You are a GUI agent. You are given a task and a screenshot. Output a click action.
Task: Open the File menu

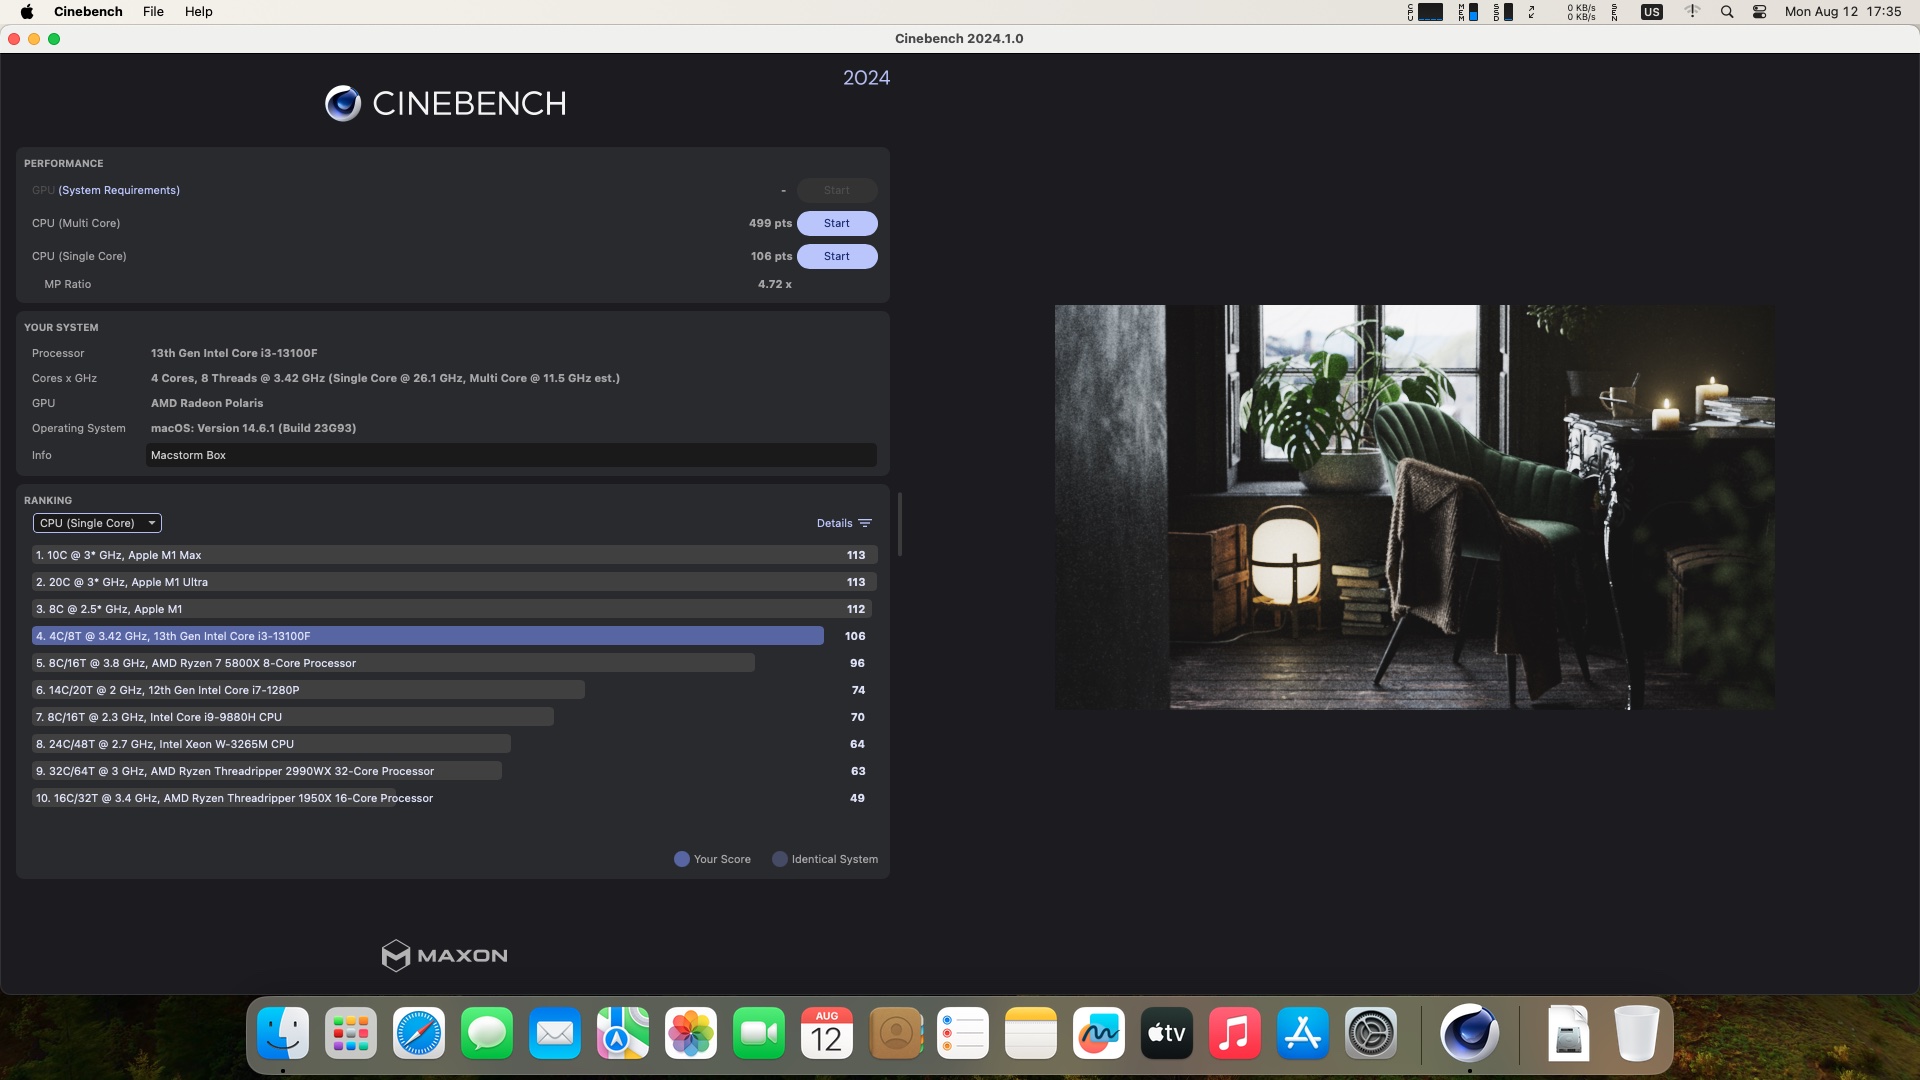[153, 12]
